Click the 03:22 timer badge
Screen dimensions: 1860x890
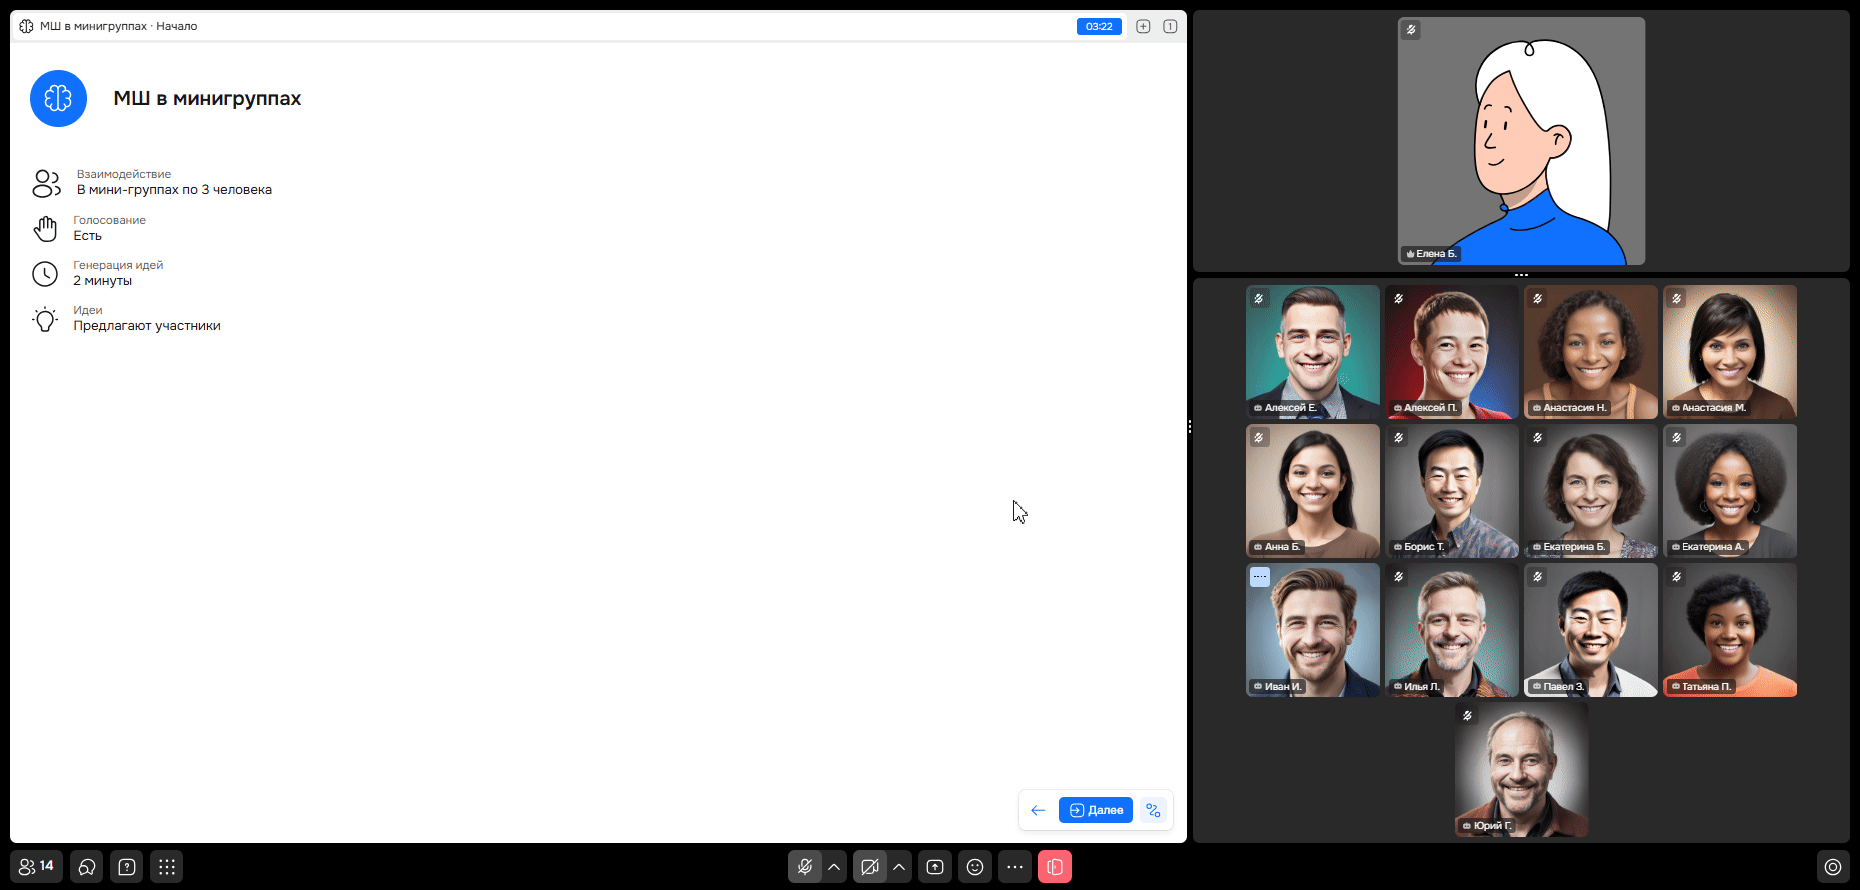[1099, 26]
